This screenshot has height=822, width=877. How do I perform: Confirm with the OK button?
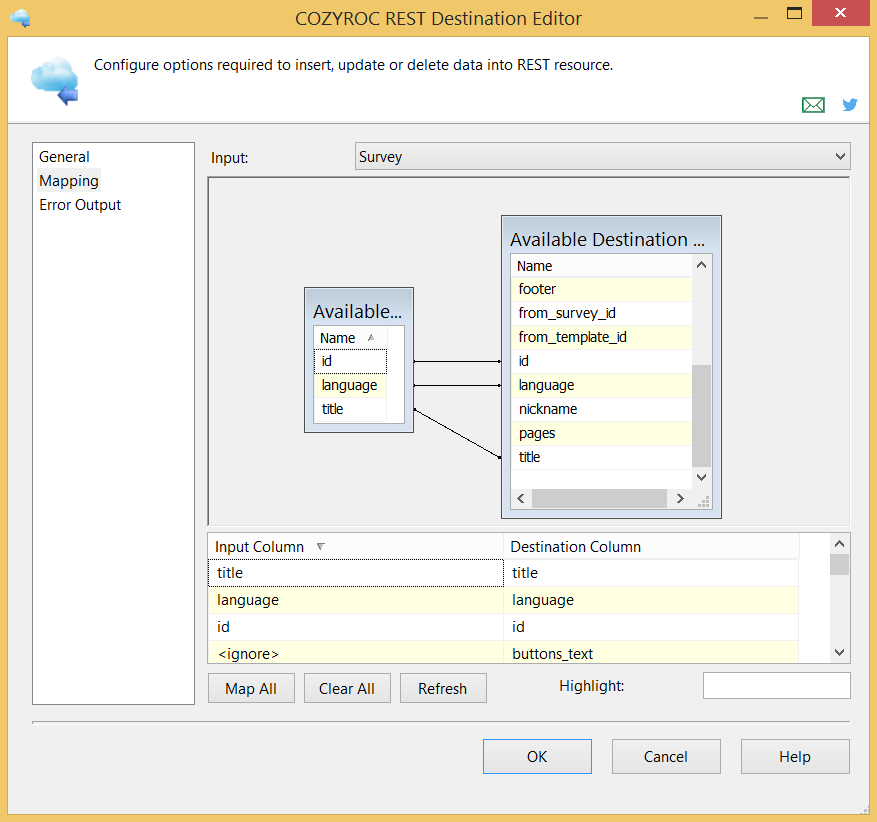537,757
